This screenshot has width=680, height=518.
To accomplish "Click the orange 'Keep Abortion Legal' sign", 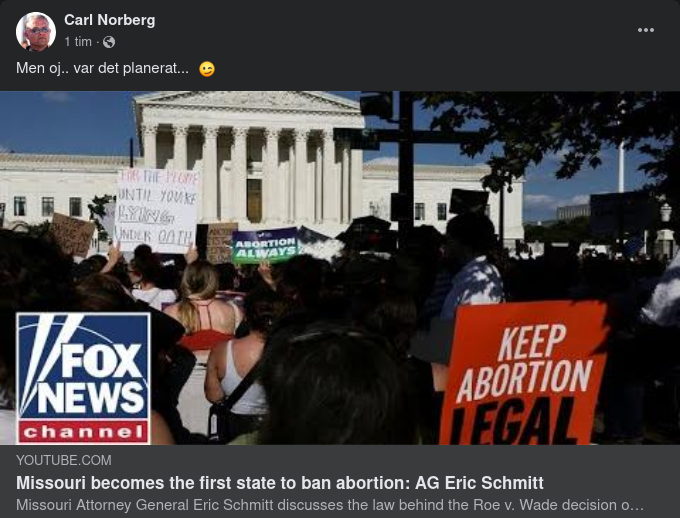I will tap(523, 374).
